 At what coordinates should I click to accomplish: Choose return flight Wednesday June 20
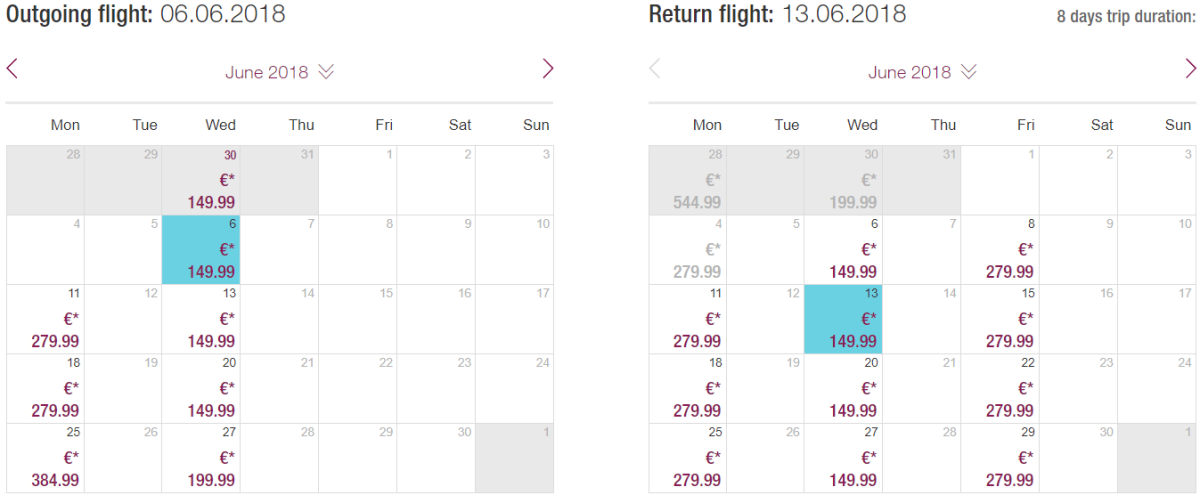point(843,388)
